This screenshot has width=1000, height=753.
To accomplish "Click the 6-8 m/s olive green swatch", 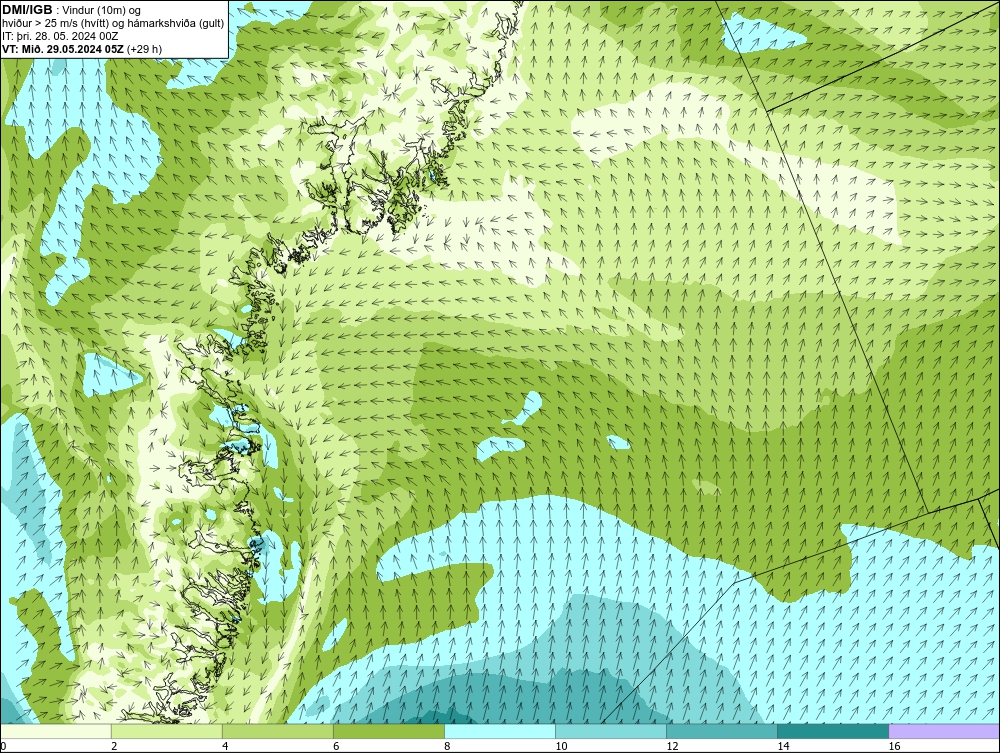I will tap(389, 731).
